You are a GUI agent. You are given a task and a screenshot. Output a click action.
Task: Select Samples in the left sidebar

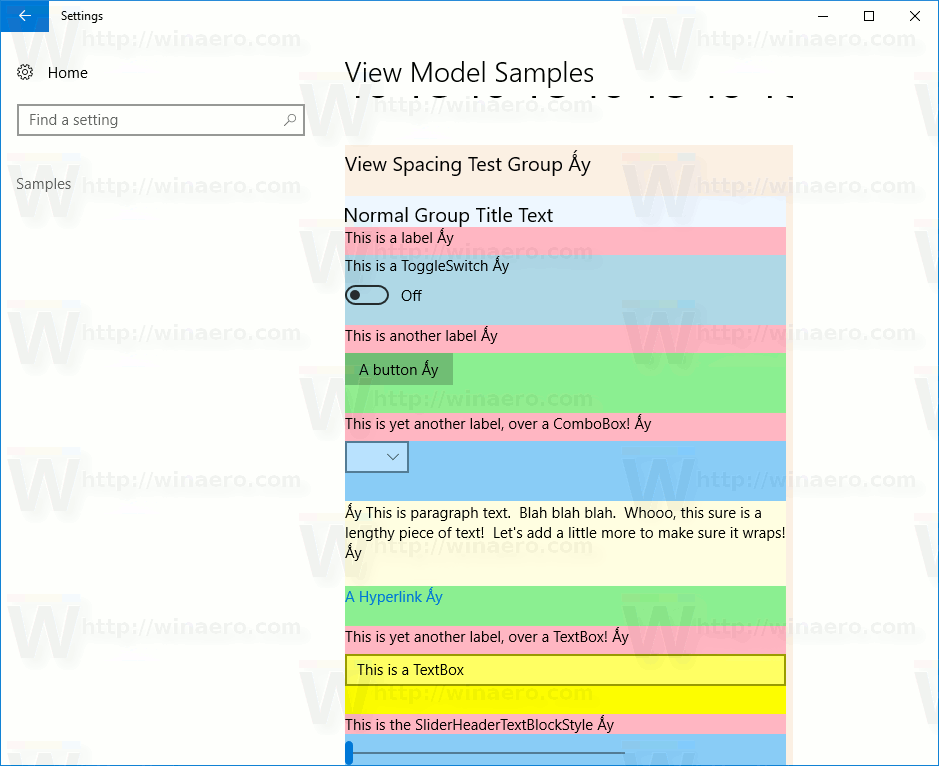click(x=44, y=183)
